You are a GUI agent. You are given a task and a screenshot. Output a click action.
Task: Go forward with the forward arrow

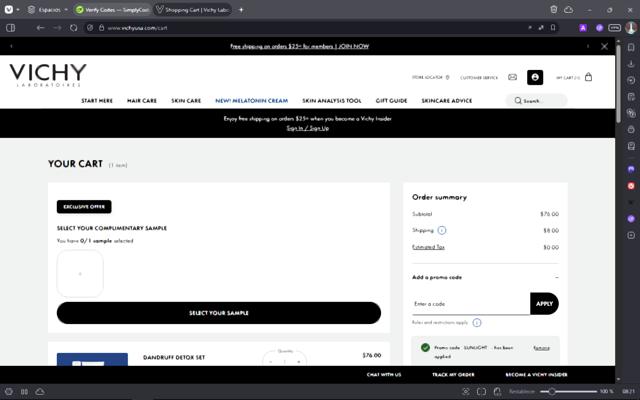(x=58, y=28)
